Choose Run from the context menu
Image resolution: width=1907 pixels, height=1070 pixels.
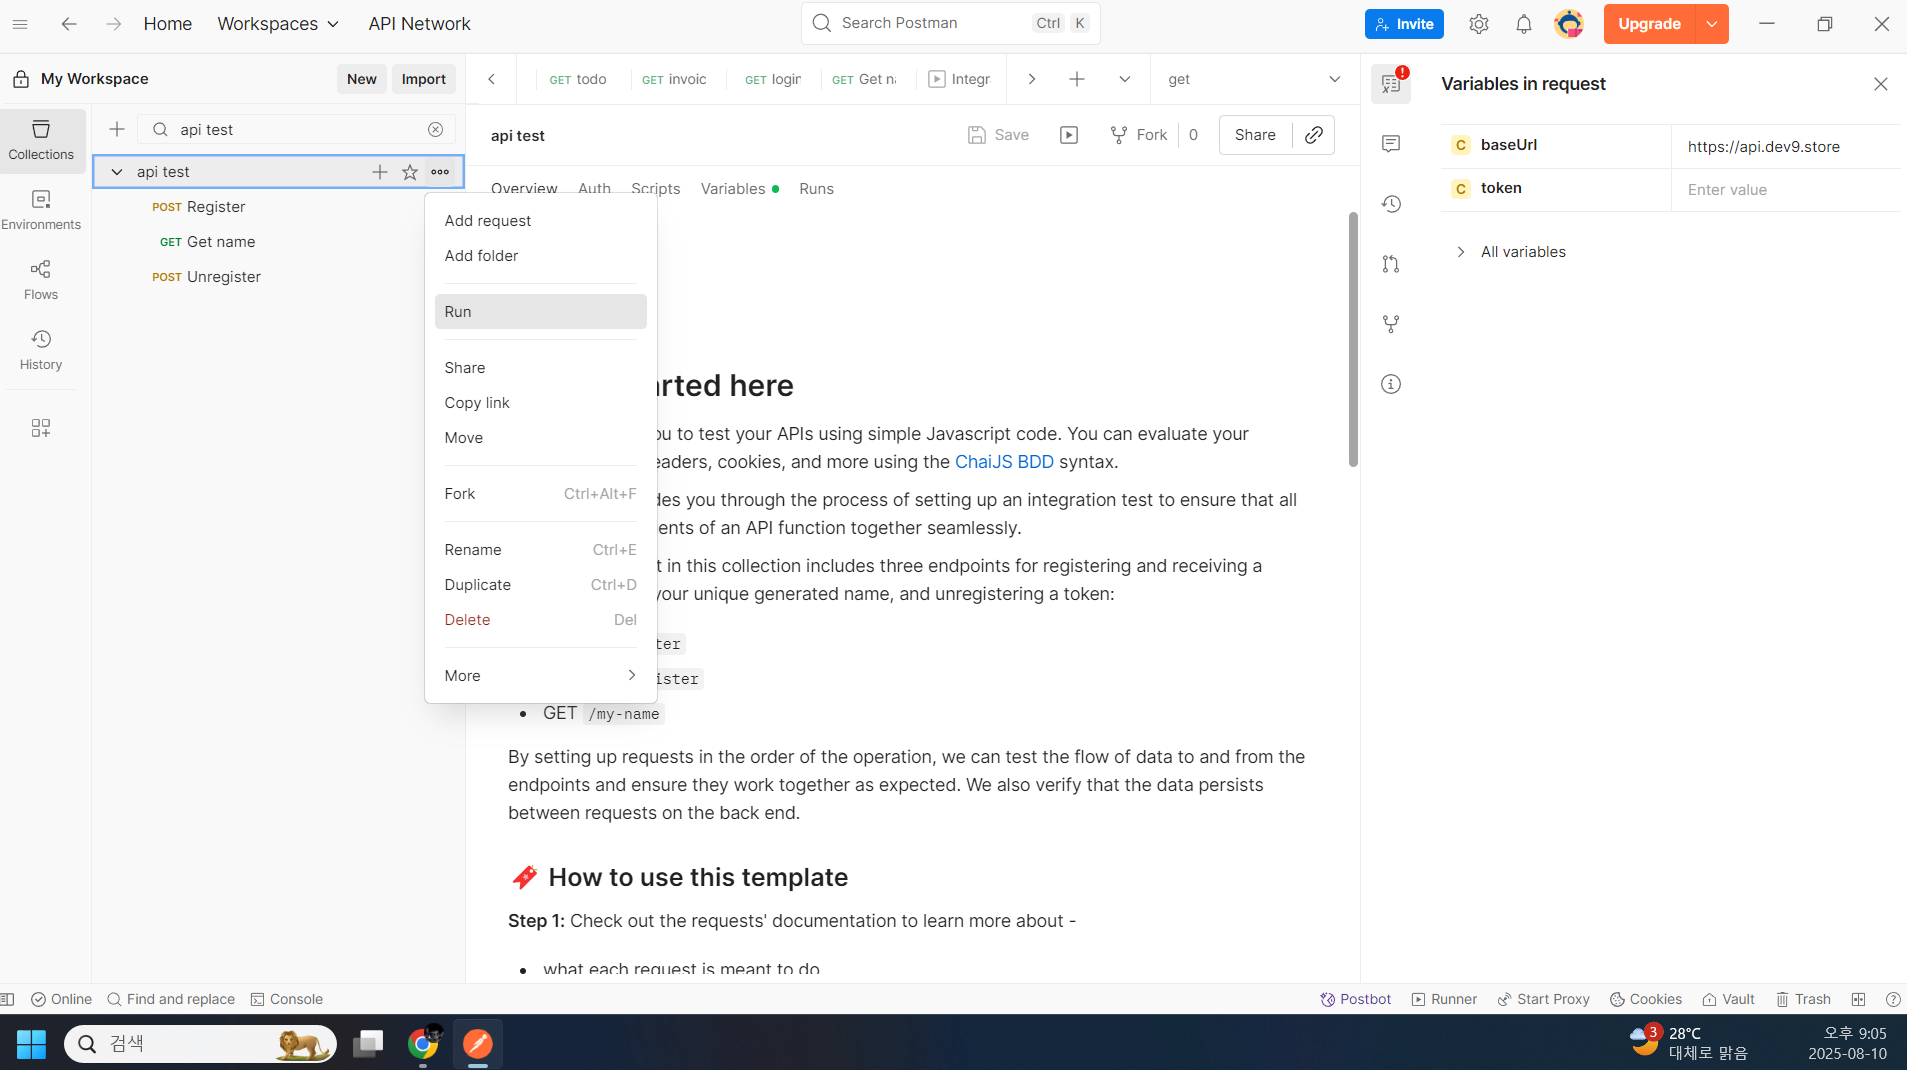tap(540, 312)
